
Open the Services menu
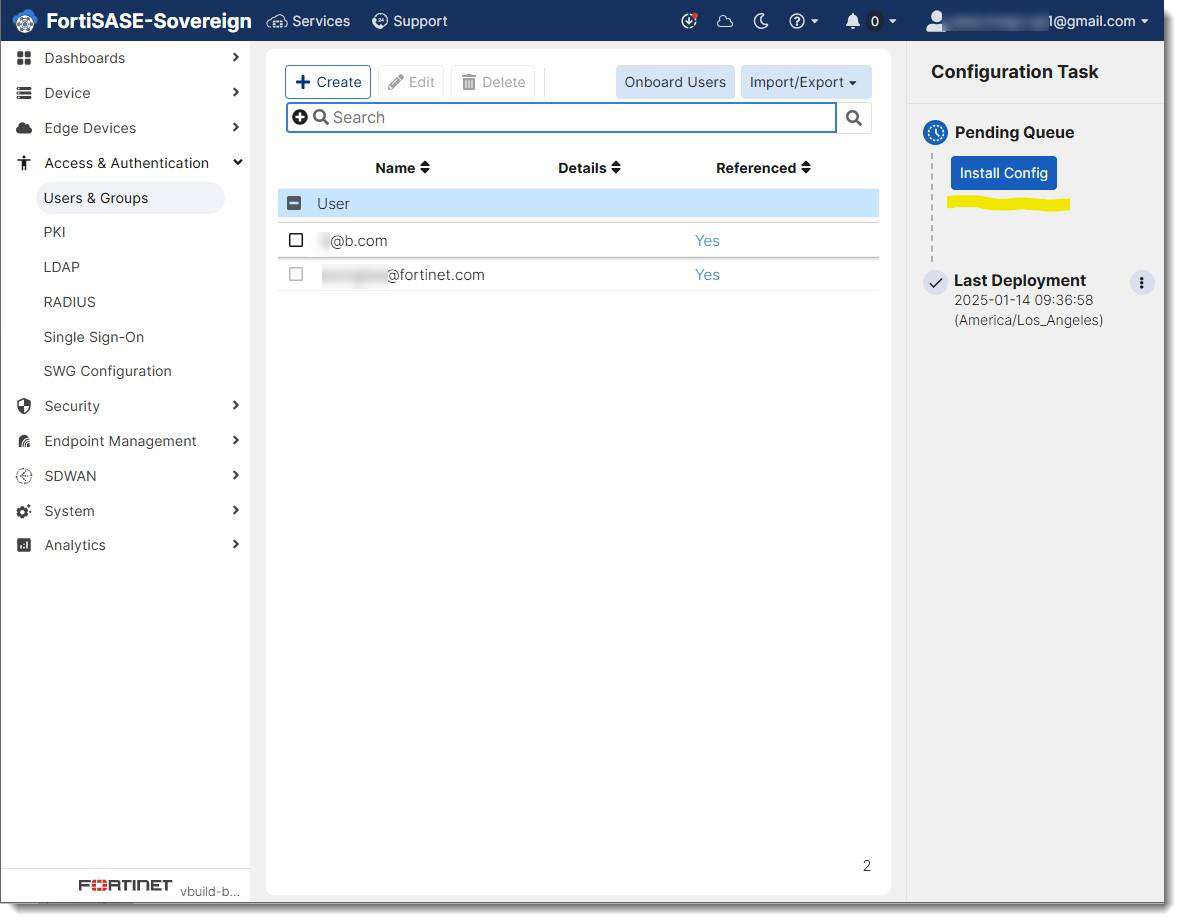coord(309,21)
